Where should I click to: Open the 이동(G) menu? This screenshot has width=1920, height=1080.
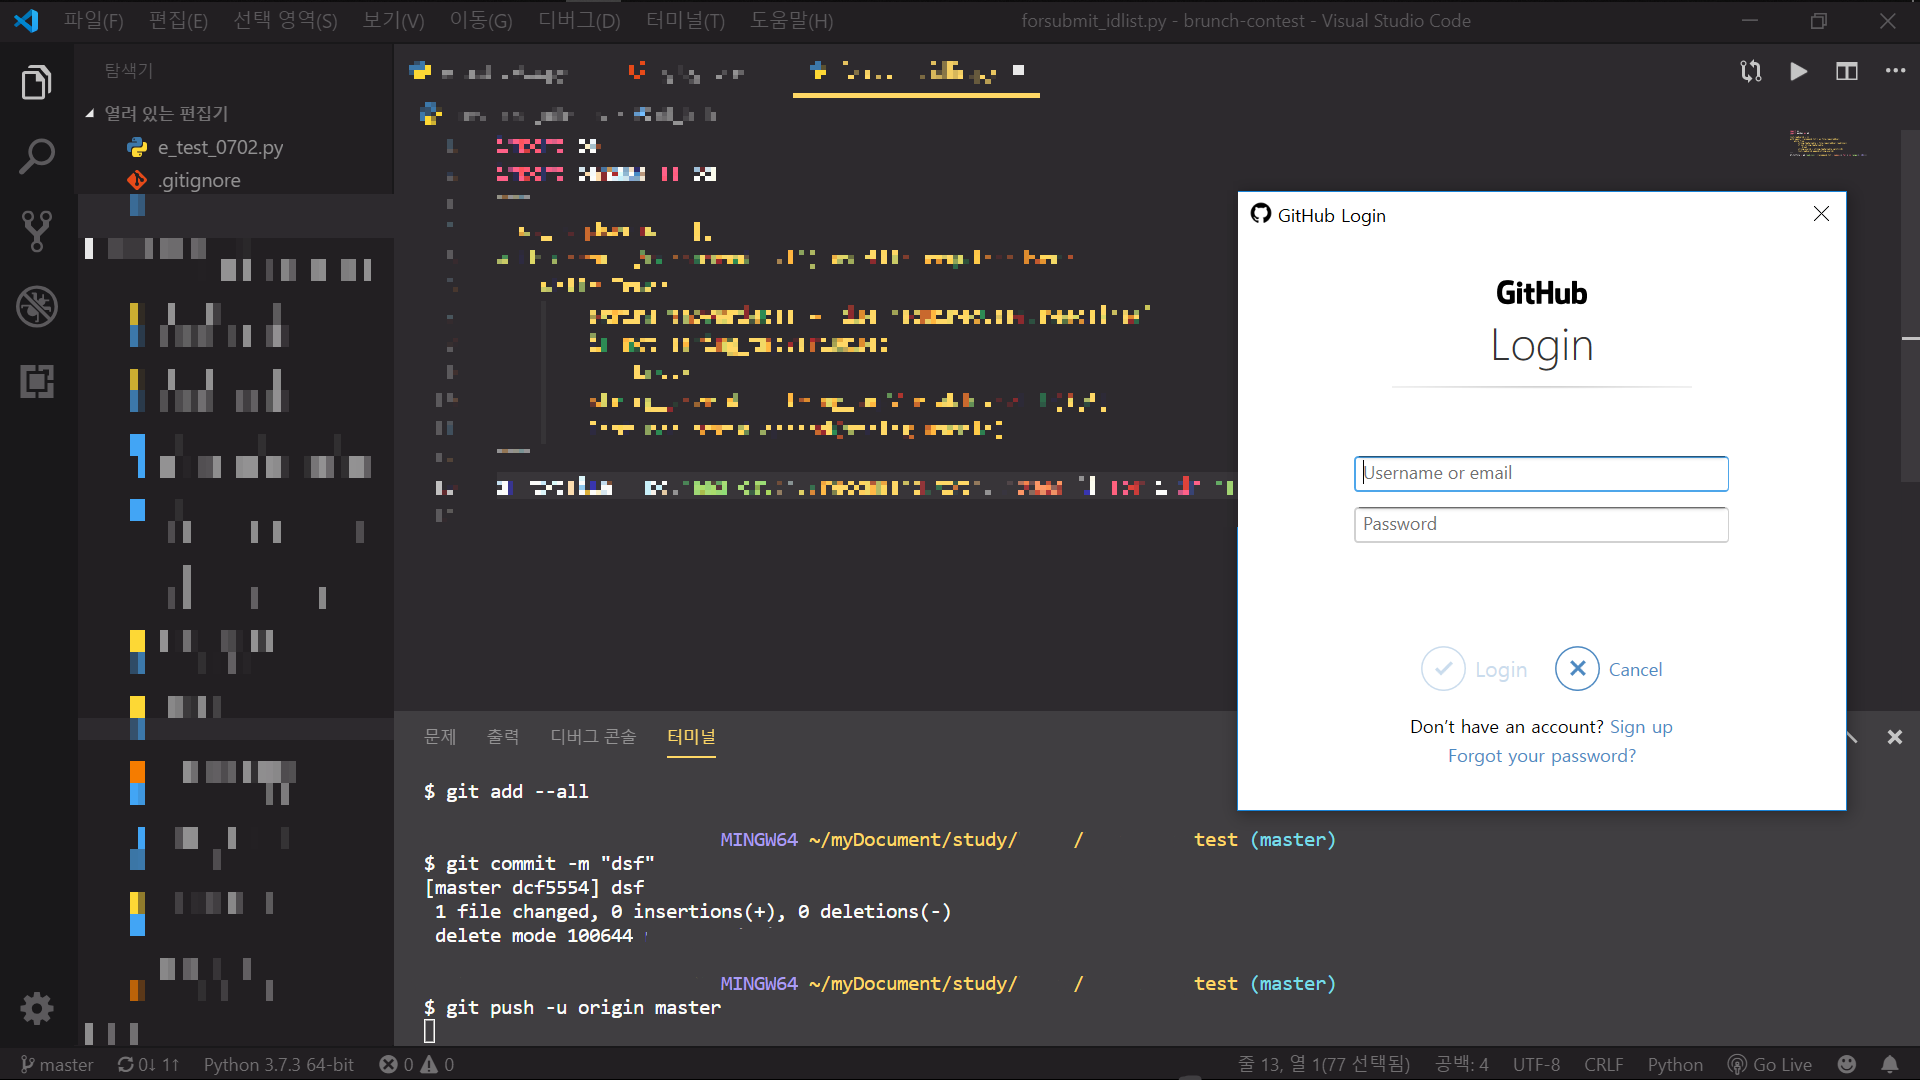481,20
